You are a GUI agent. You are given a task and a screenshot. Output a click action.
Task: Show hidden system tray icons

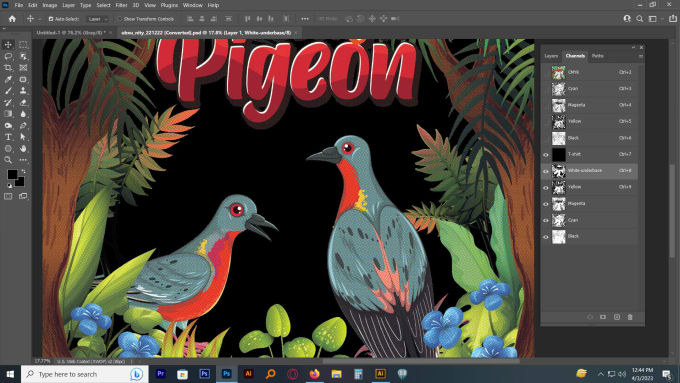[601, 374]
